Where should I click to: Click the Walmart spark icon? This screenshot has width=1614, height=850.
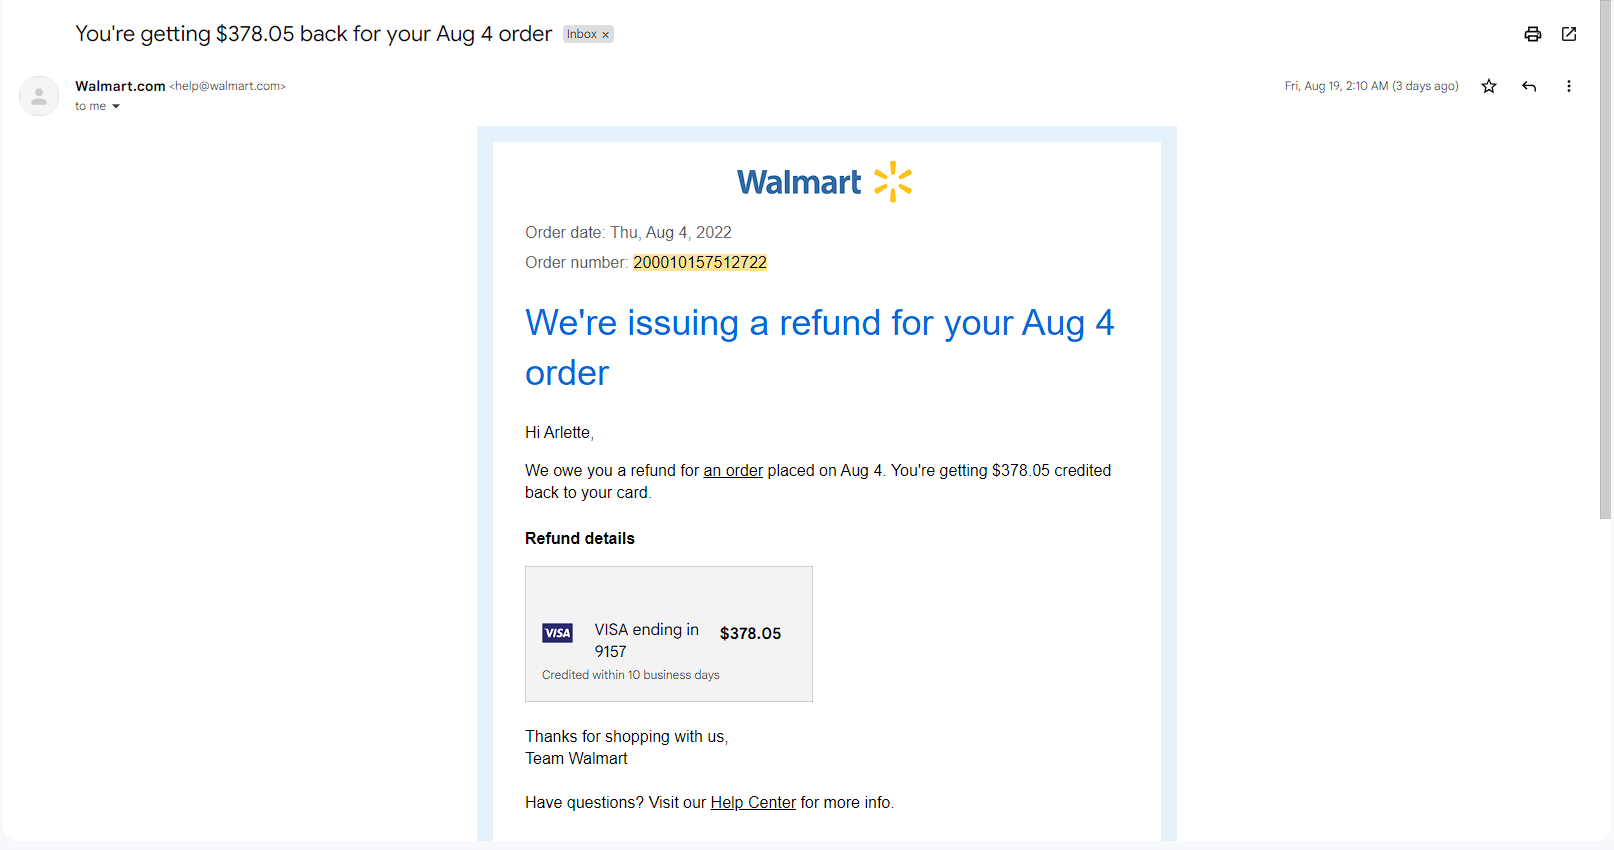893,182
